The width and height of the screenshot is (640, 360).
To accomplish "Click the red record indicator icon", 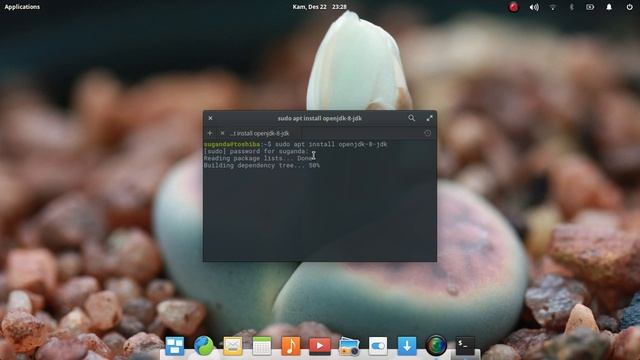I will click(513, 7).
